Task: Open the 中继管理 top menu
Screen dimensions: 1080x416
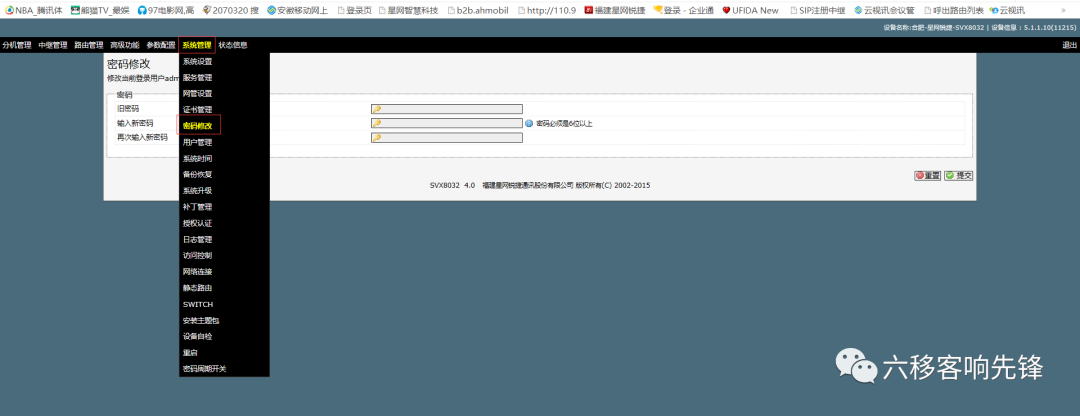Action: tap(52, 45)
